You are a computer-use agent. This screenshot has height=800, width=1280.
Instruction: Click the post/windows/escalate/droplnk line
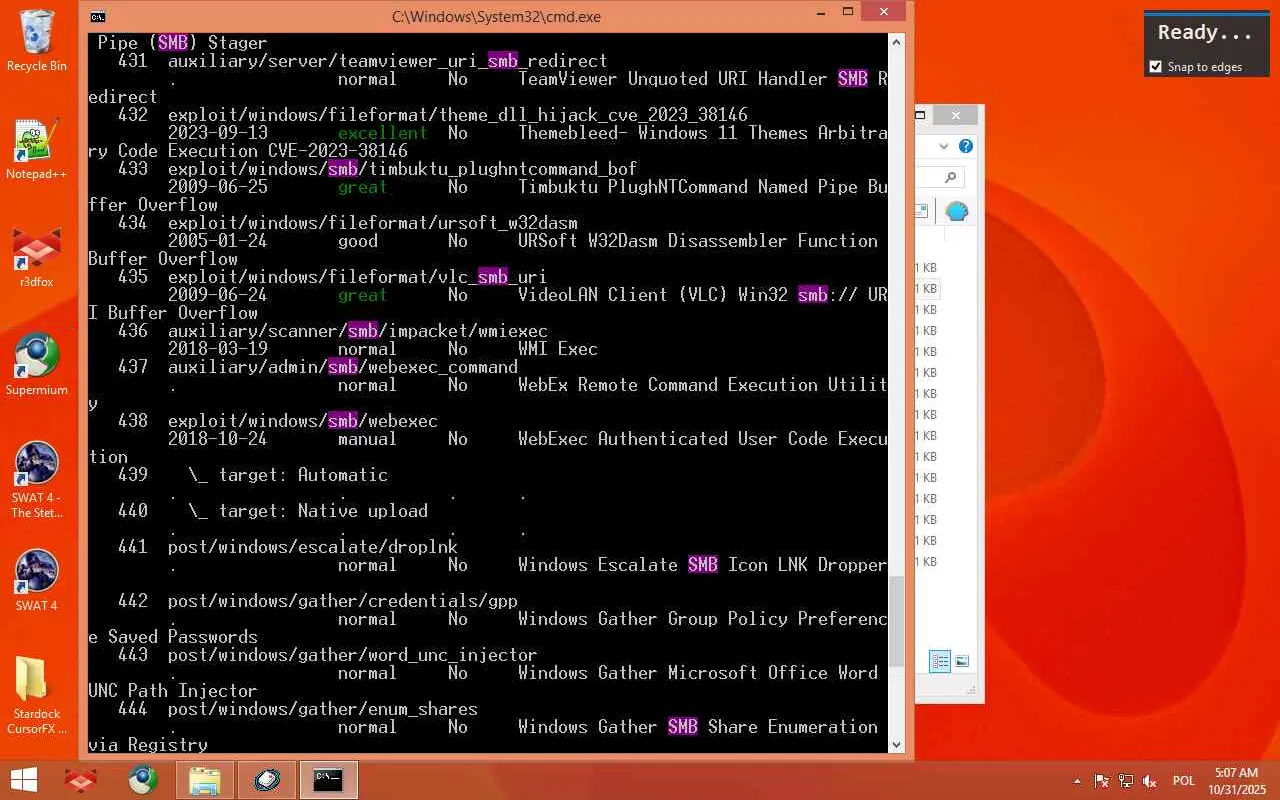pos(312,547)
